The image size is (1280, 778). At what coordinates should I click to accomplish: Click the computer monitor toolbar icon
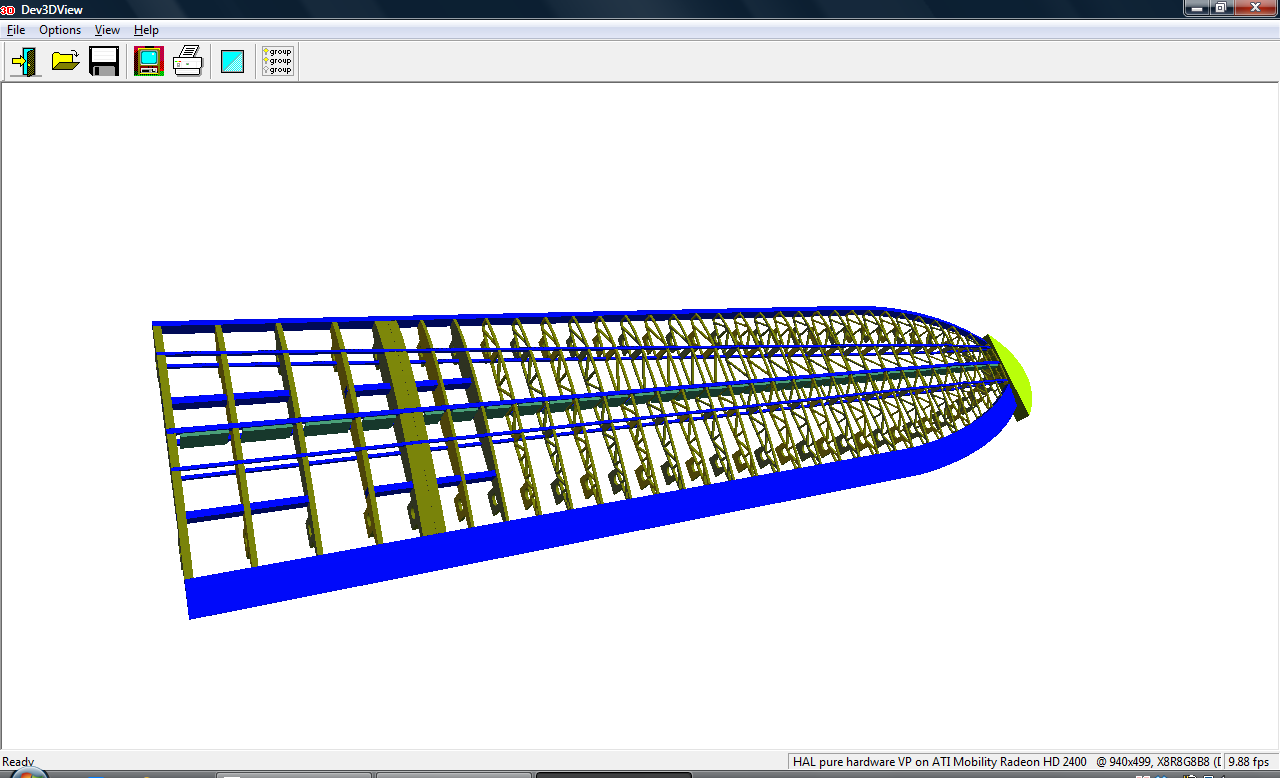tap(148, 62)
